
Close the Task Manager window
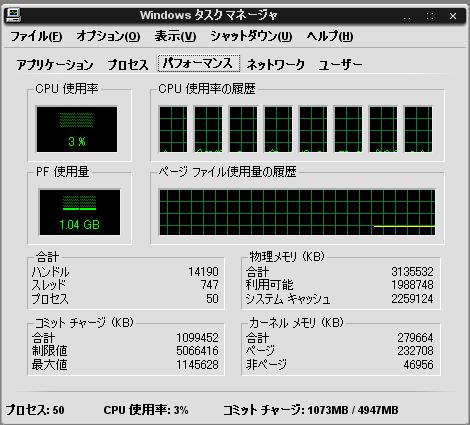click(453, 16)
